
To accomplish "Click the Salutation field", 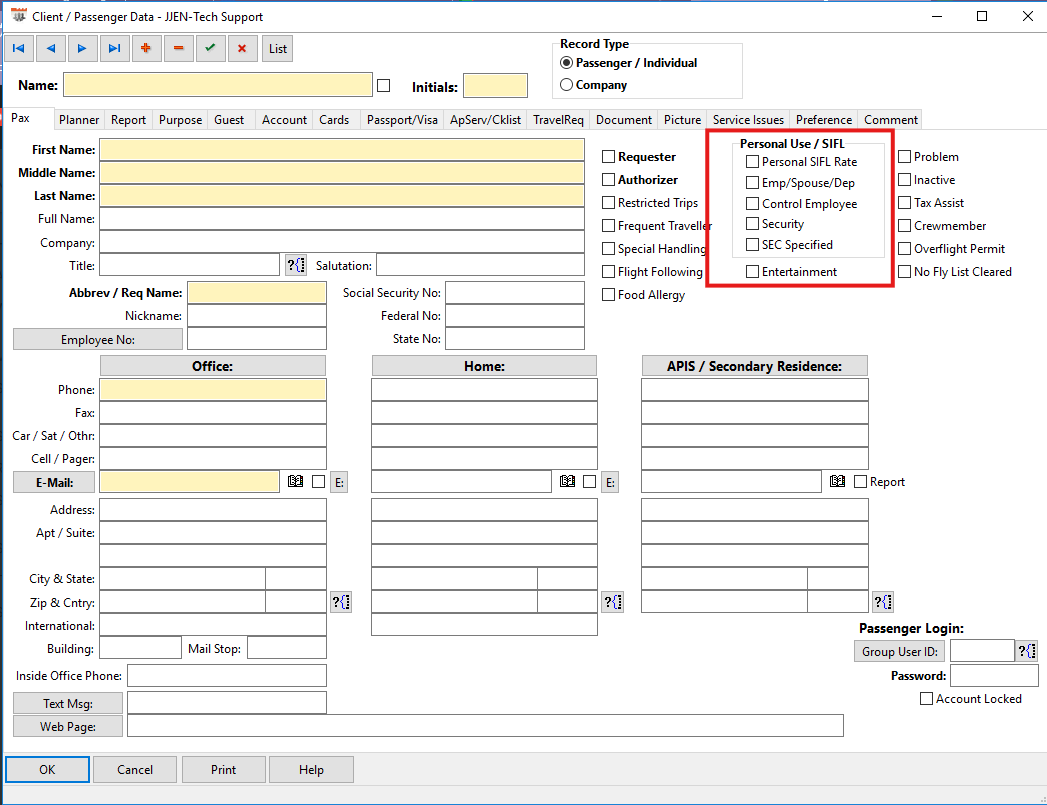I will click(480, 265).
